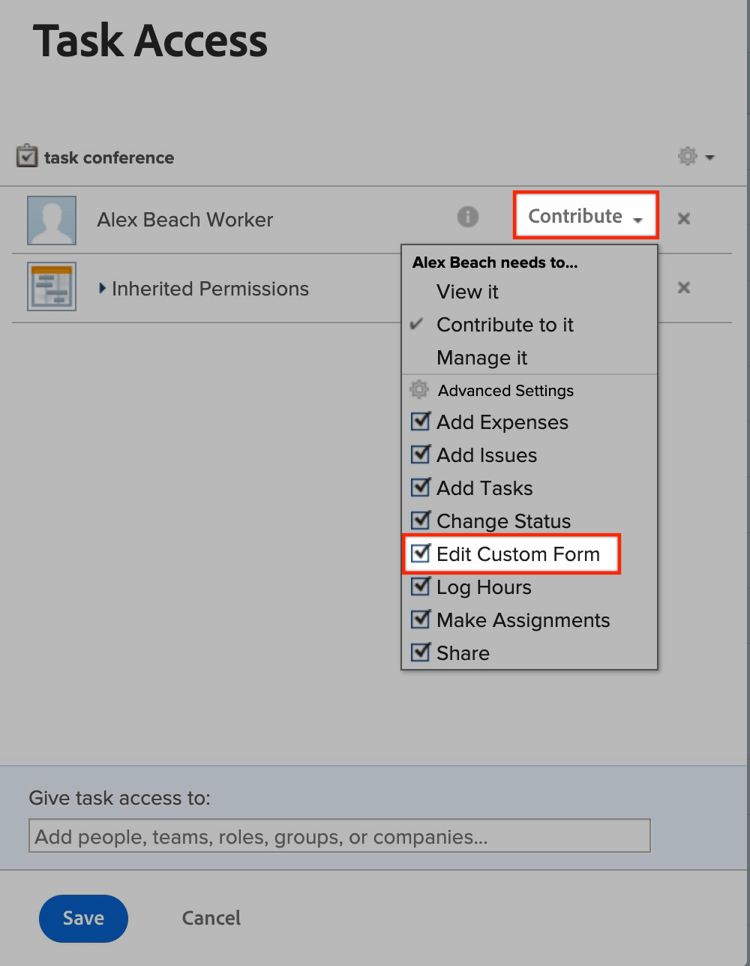
Task: Click the Advanced Settings gear icon
Action: (419, 389)
